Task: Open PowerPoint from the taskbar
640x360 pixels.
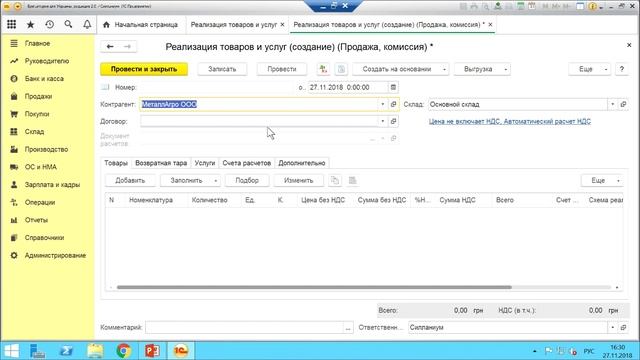Action: pyautogui.click(x=152, y=351)
